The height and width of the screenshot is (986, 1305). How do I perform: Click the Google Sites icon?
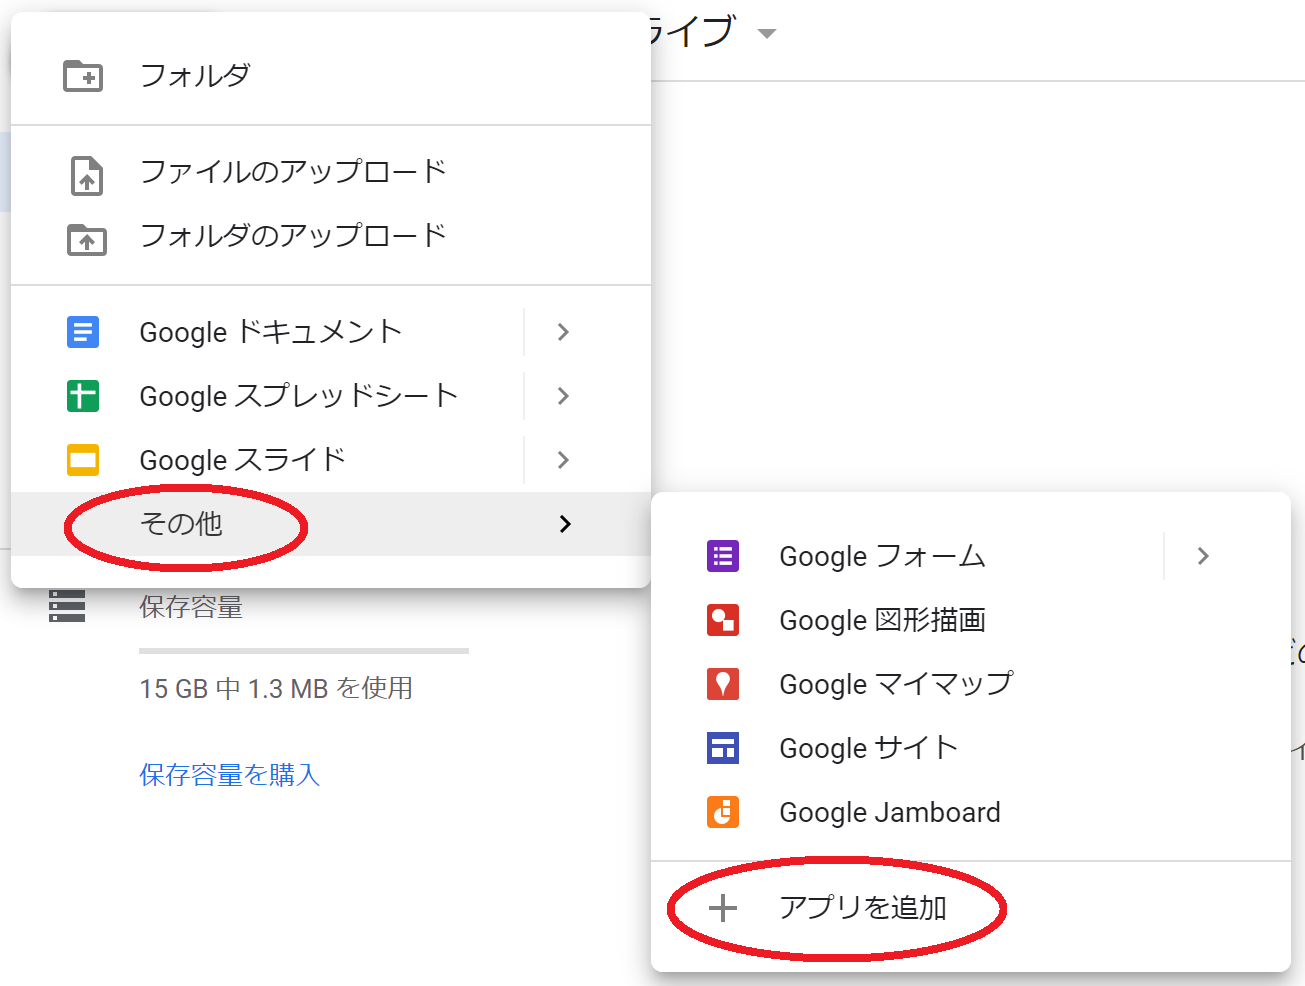(723, 748)
